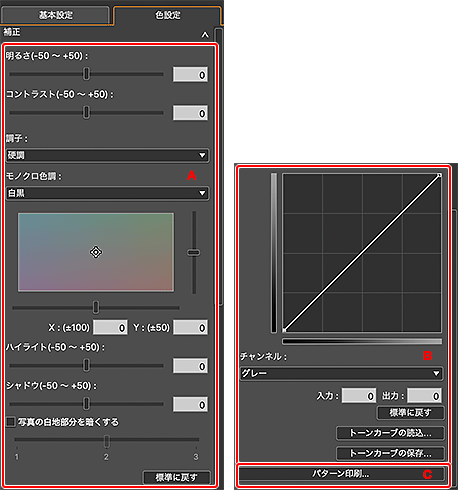This screenshot has height=490, width=458.
Task: Click the パターン印刷... button
Action: (342, 474)
